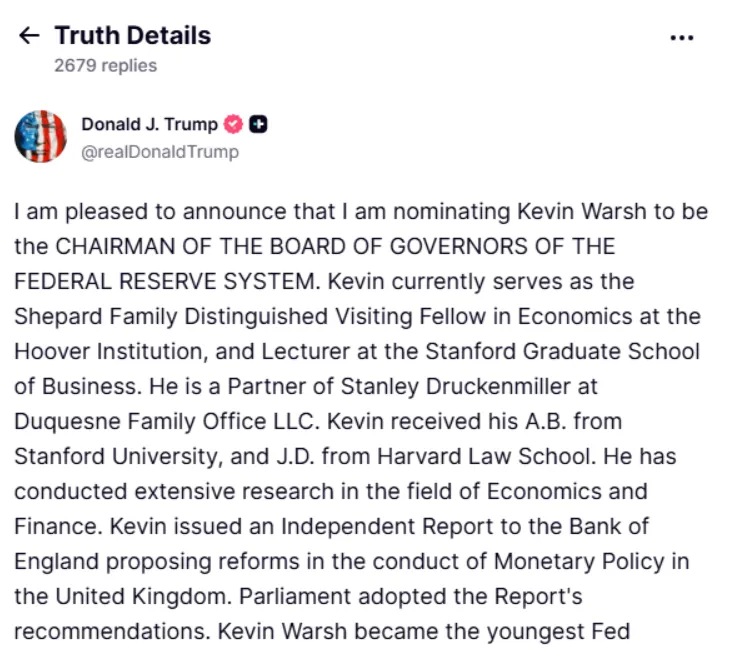Open the Donald J. Trump display name
Screen dimensions: 737x659
click(x=149, y=125)
